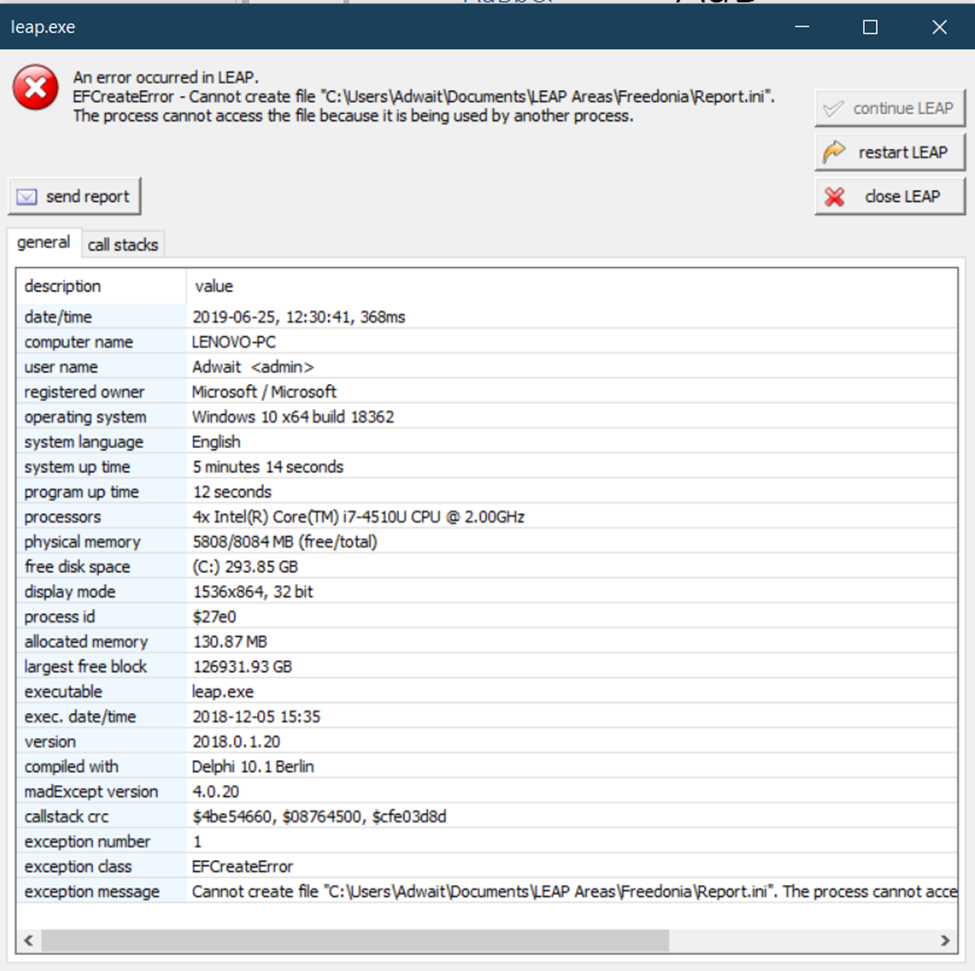The image size is (975, 971).
Task: Select the general tab
Action: pos(44,242)
